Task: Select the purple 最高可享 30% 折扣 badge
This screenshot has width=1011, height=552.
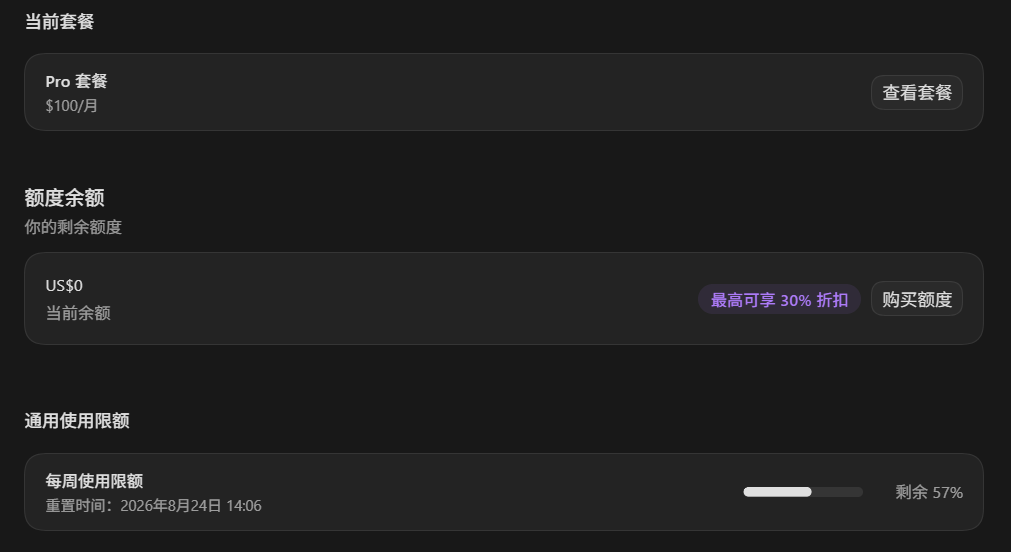Action: (x=779, y=300)
